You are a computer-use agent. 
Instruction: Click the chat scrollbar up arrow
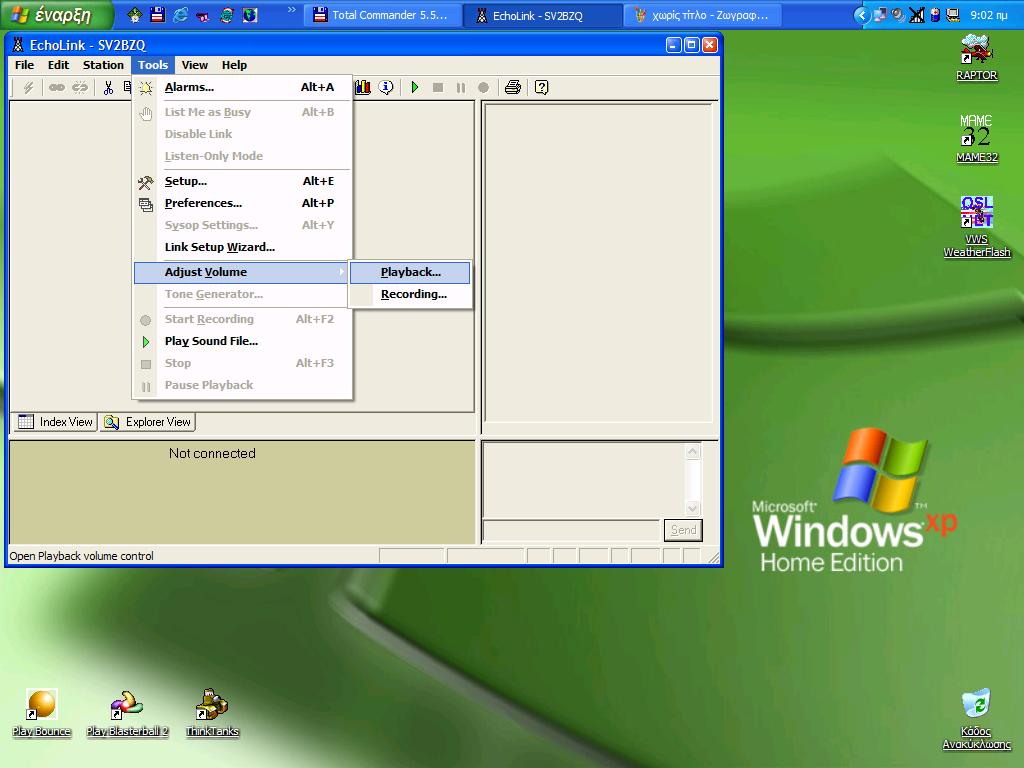tap(693, 451)
